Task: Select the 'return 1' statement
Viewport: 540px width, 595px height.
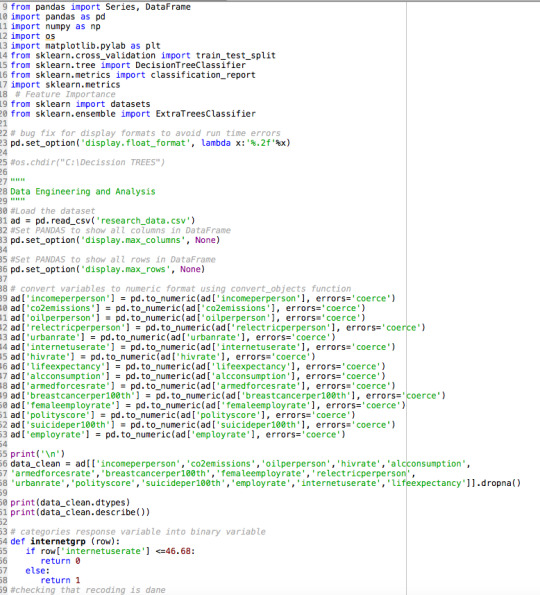Action: point(60,581)
